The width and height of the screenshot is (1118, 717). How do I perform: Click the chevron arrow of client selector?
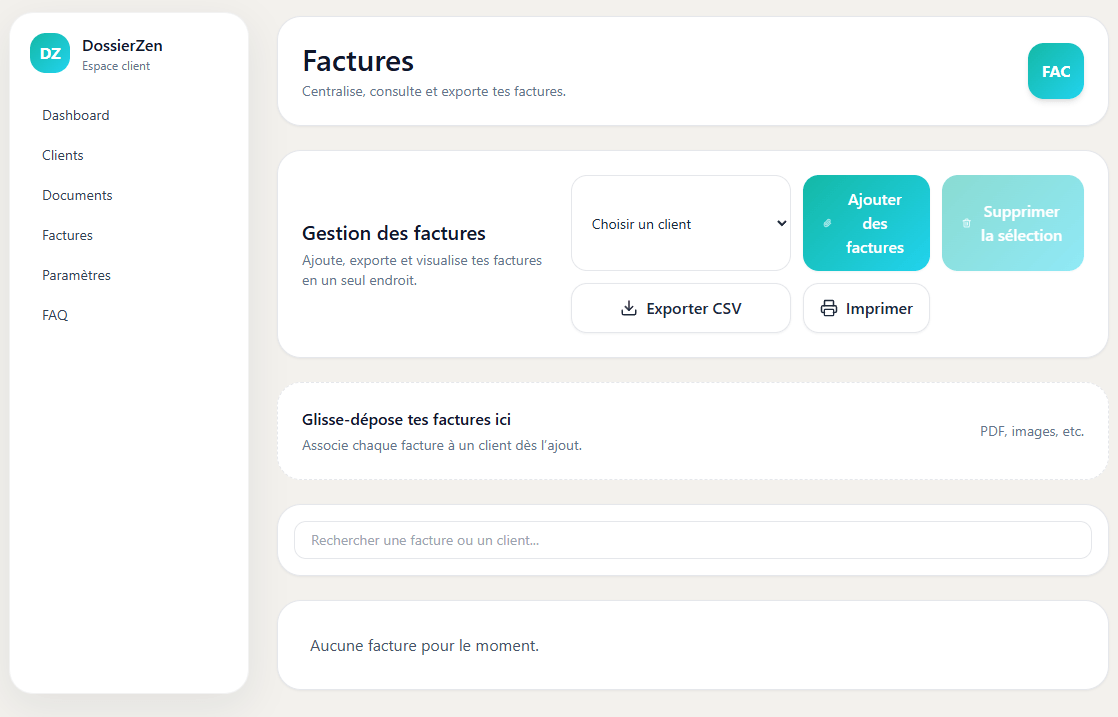781,223
